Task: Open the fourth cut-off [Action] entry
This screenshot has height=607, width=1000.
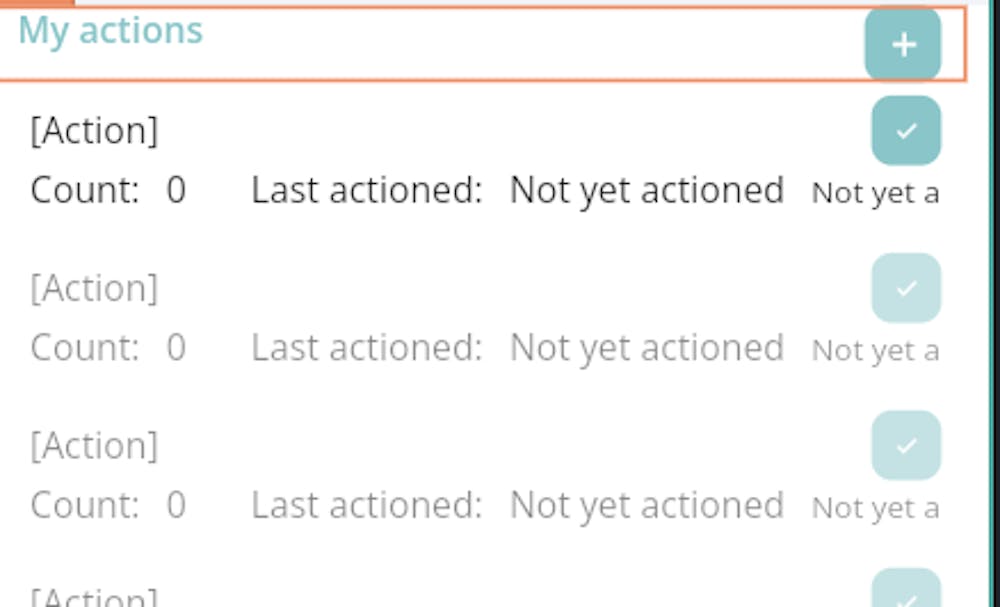Action: [94, 596]
